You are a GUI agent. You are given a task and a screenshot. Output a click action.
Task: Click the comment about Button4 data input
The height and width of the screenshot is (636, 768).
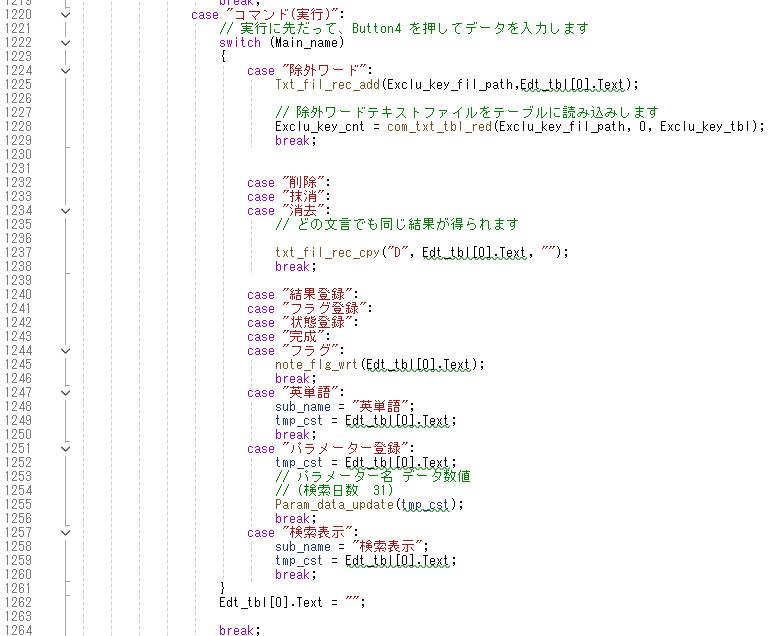coord(404,29)
